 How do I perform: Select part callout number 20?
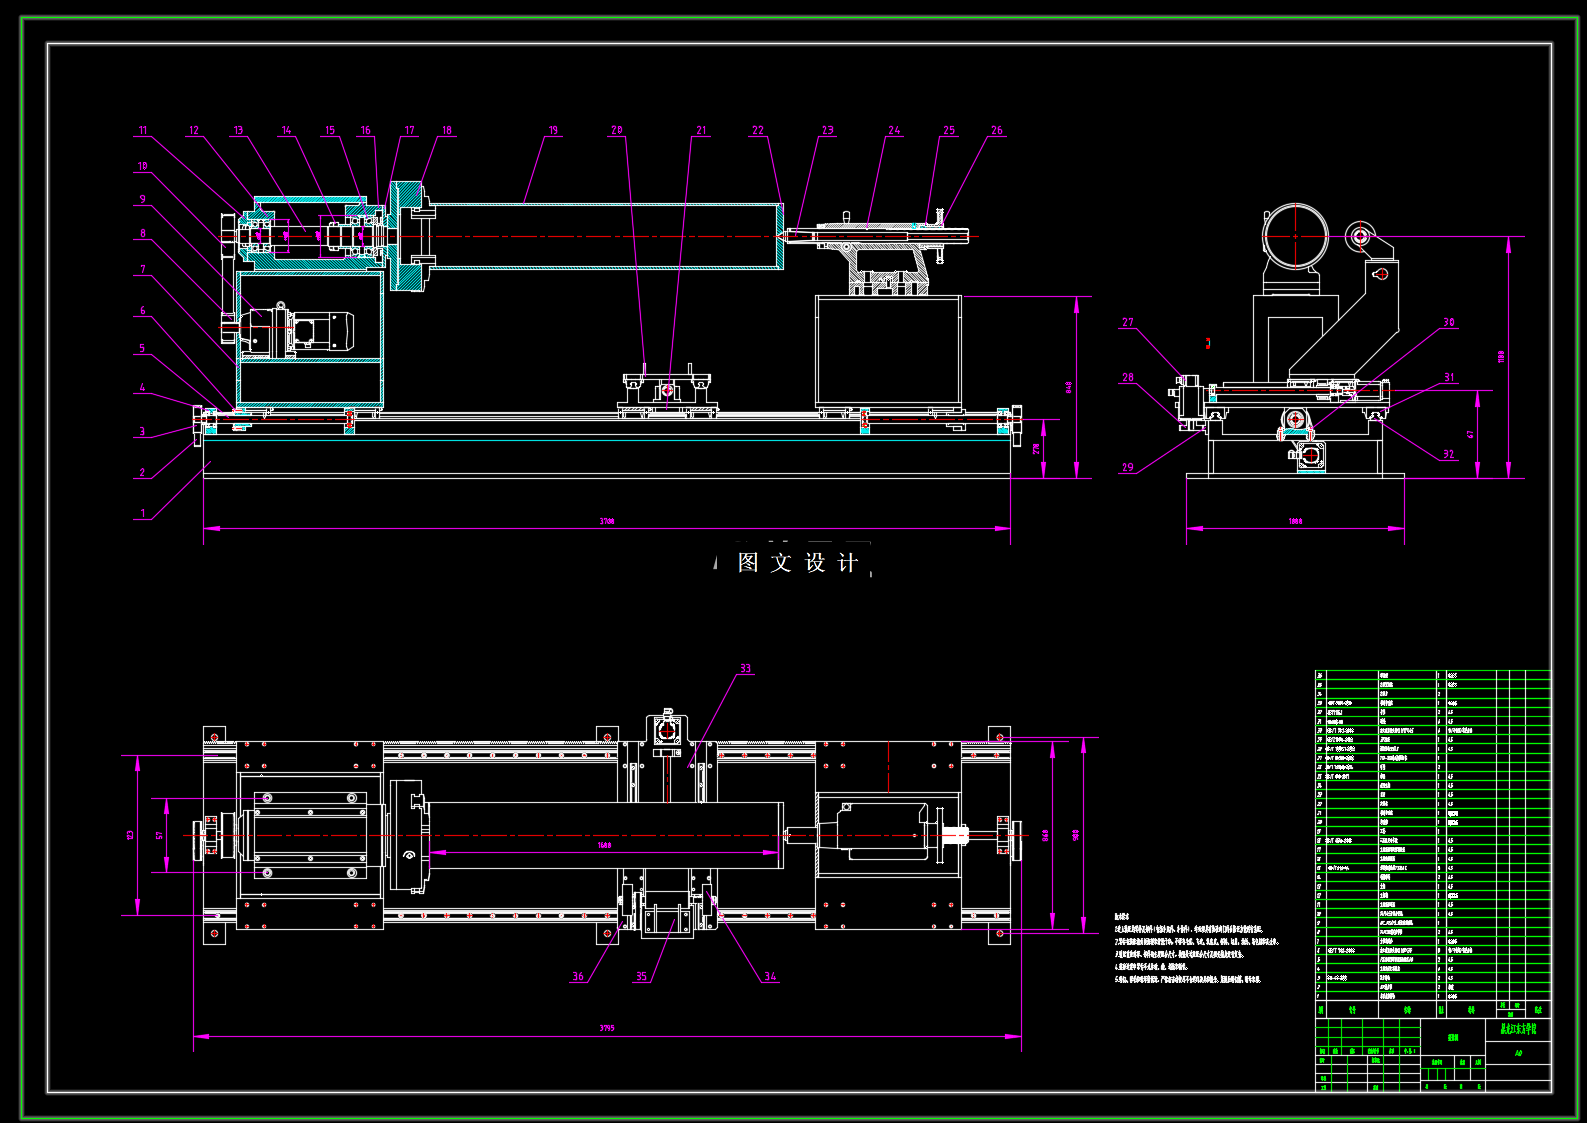(x=616, y=131)
